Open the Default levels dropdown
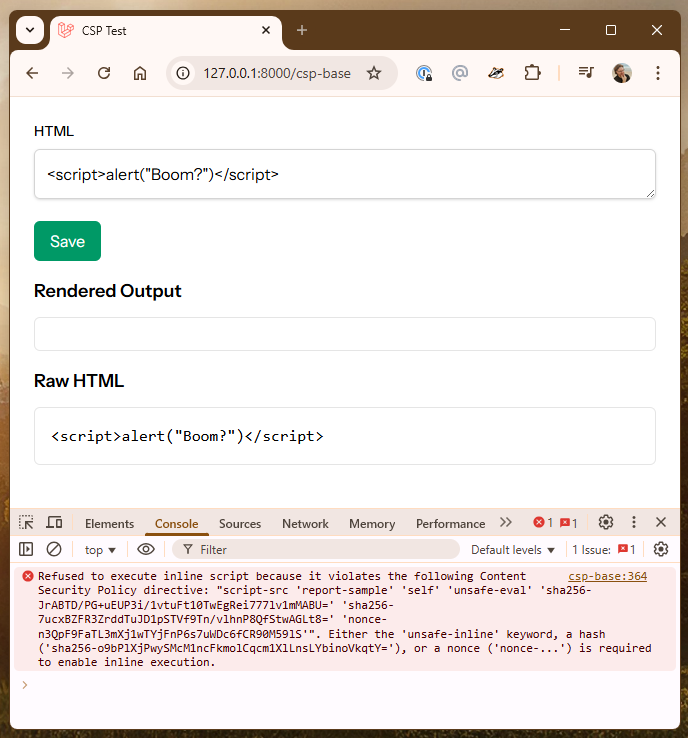The height and width of the screenshot is (738, 688). (512, 550)
